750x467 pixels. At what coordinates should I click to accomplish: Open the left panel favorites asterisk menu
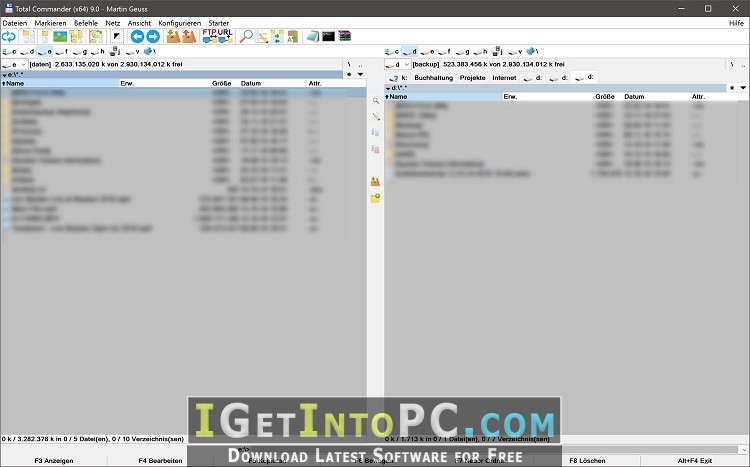(x=349, y=74)
